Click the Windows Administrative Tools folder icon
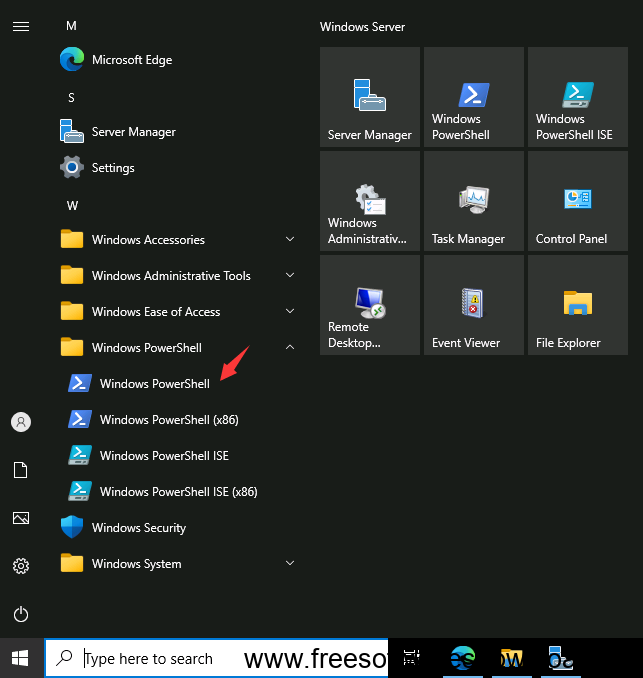Viewport: 643px width, 678px height. (72, 275)
